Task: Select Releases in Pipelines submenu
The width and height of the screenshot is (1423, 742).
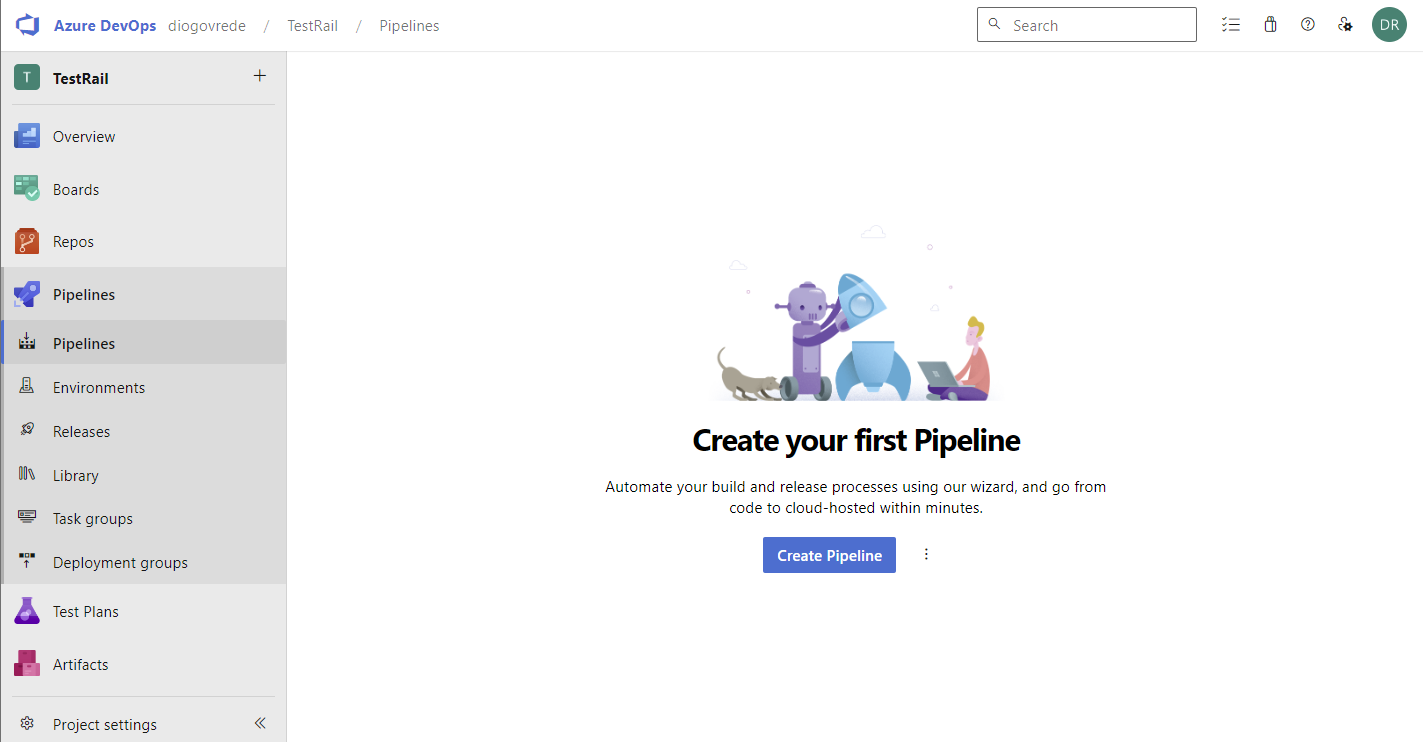Action: pyautogui.click(x=81, y=432)
